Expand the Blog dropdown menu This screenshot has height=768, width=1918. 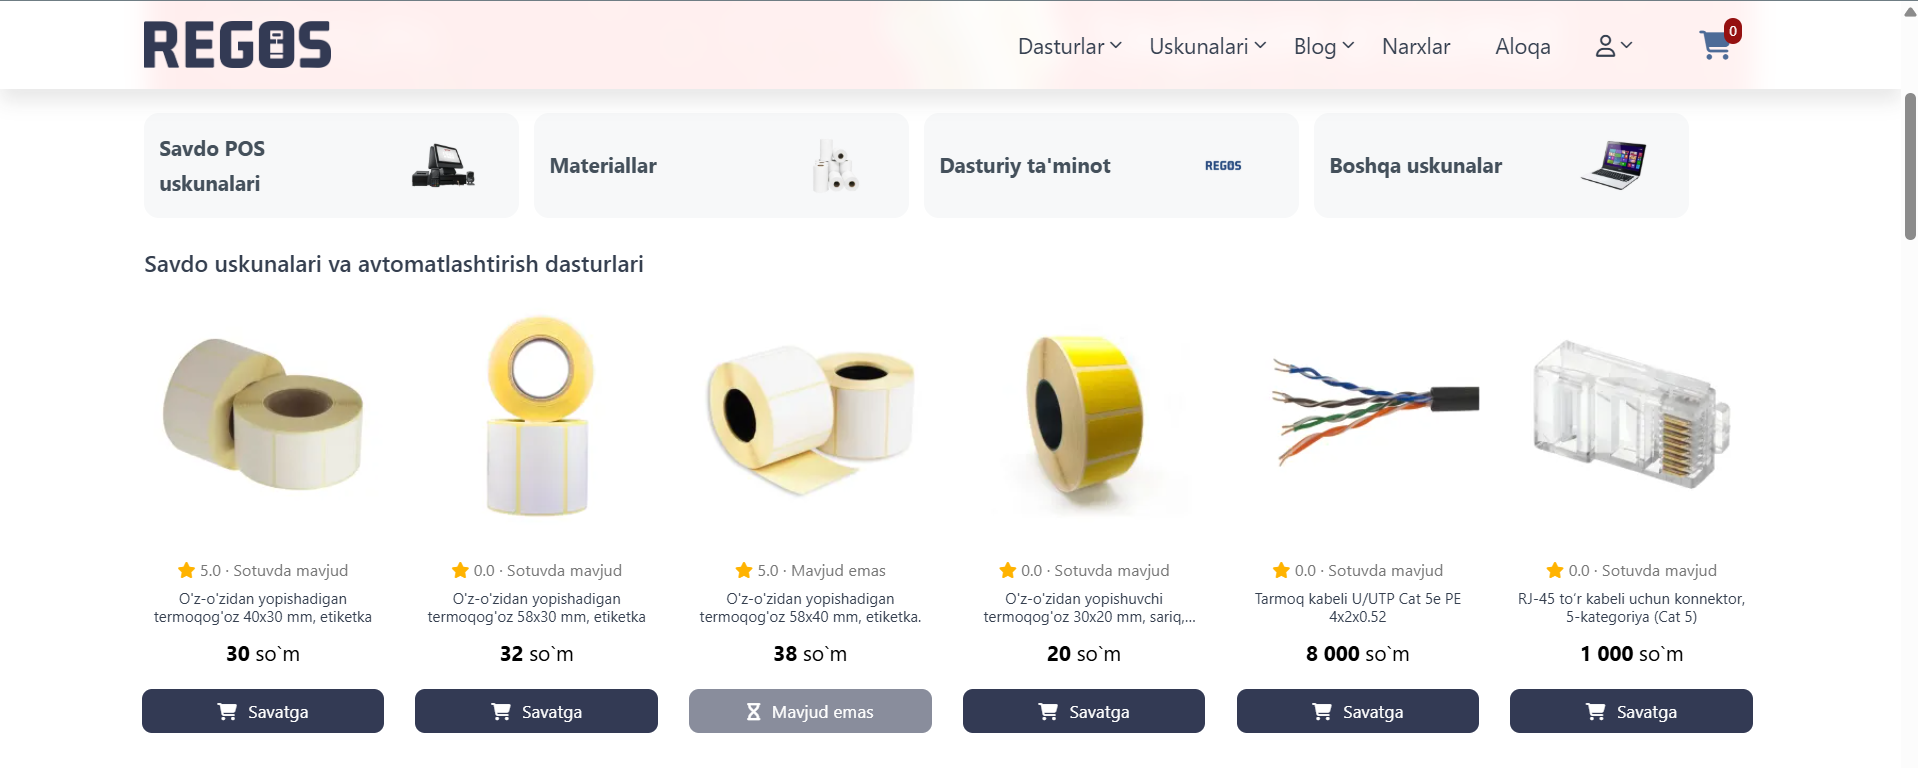click(x=1324, y=46)
